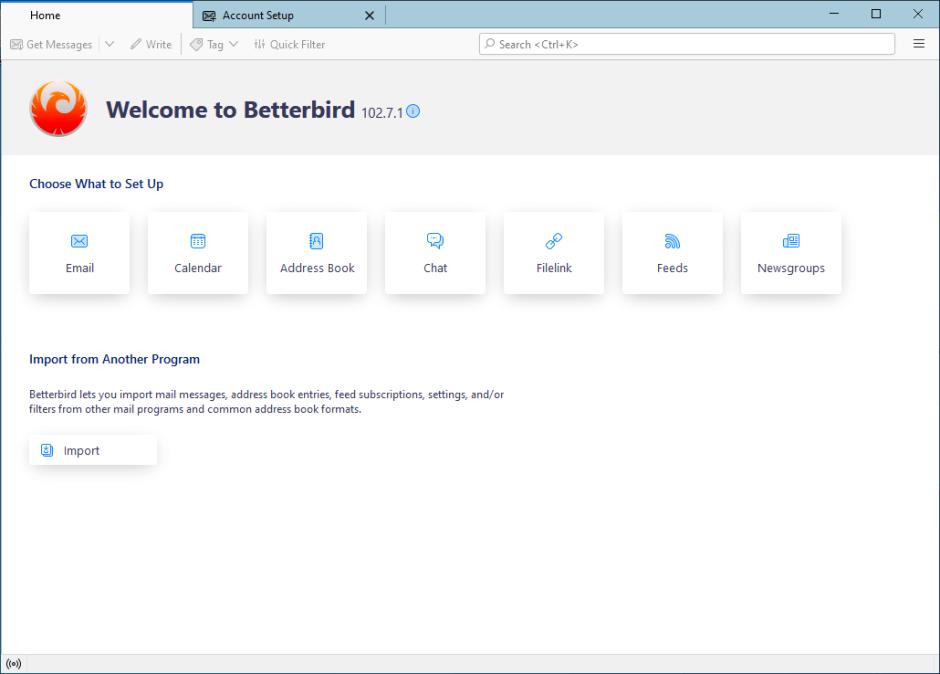Click the chat bubbles icon
This screenshot has height=674, width=940.
click(435, 241)
